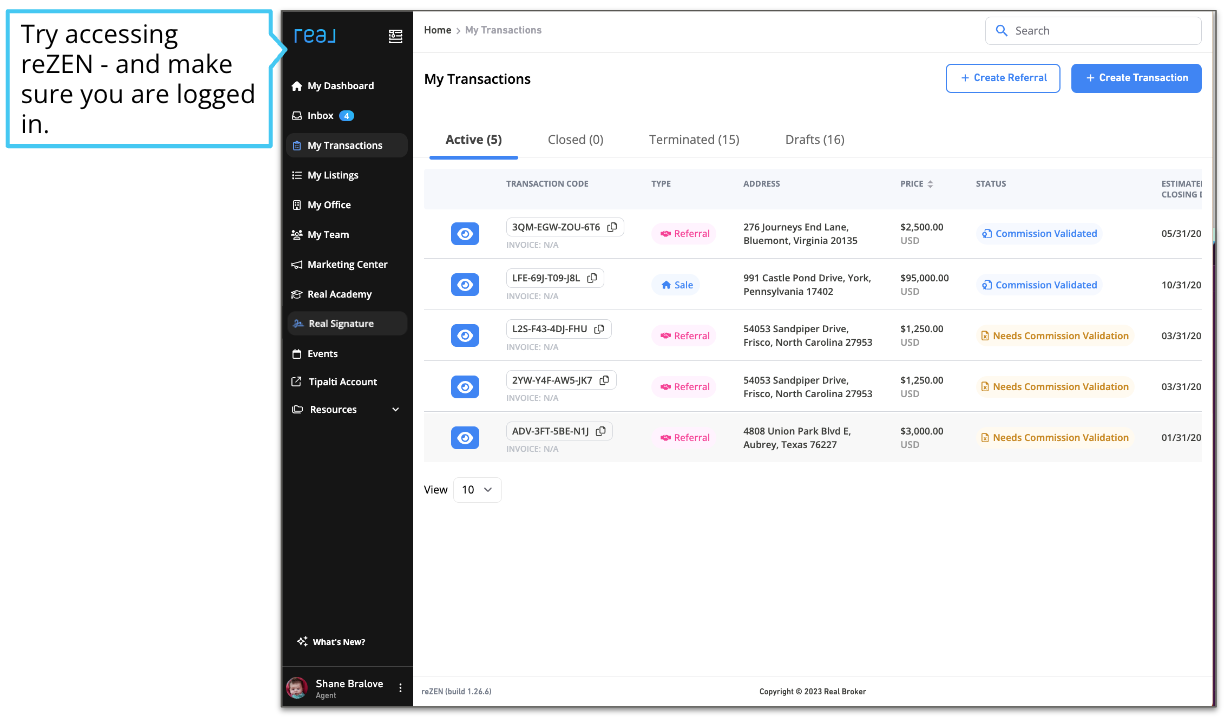Viewport: 1227px width, 719px height.
Task: Open What's New announcements
Action: pyautogui.click(x=331, y=642)
